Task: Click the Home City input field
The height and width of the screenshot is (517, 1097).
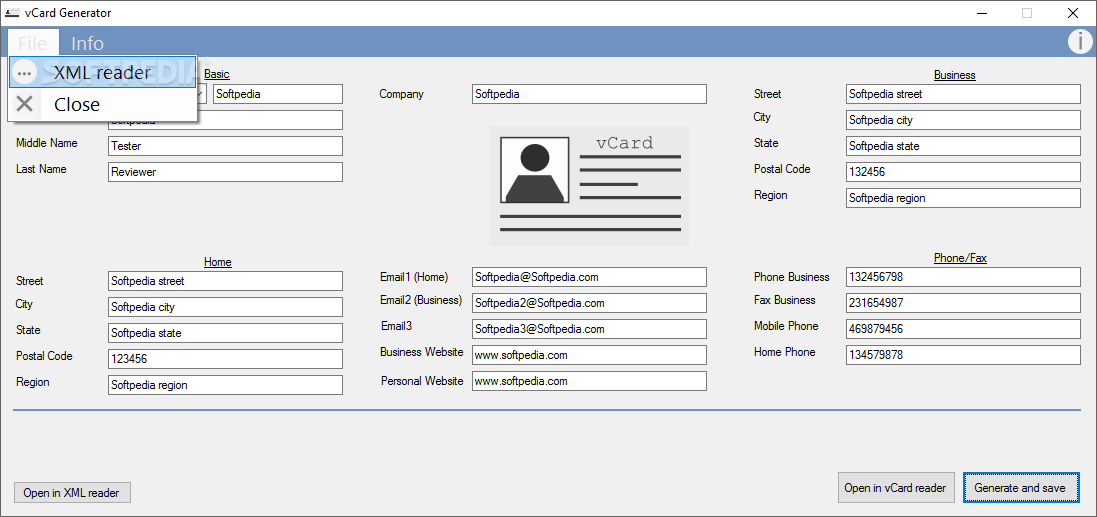Action: click(225, 307)
